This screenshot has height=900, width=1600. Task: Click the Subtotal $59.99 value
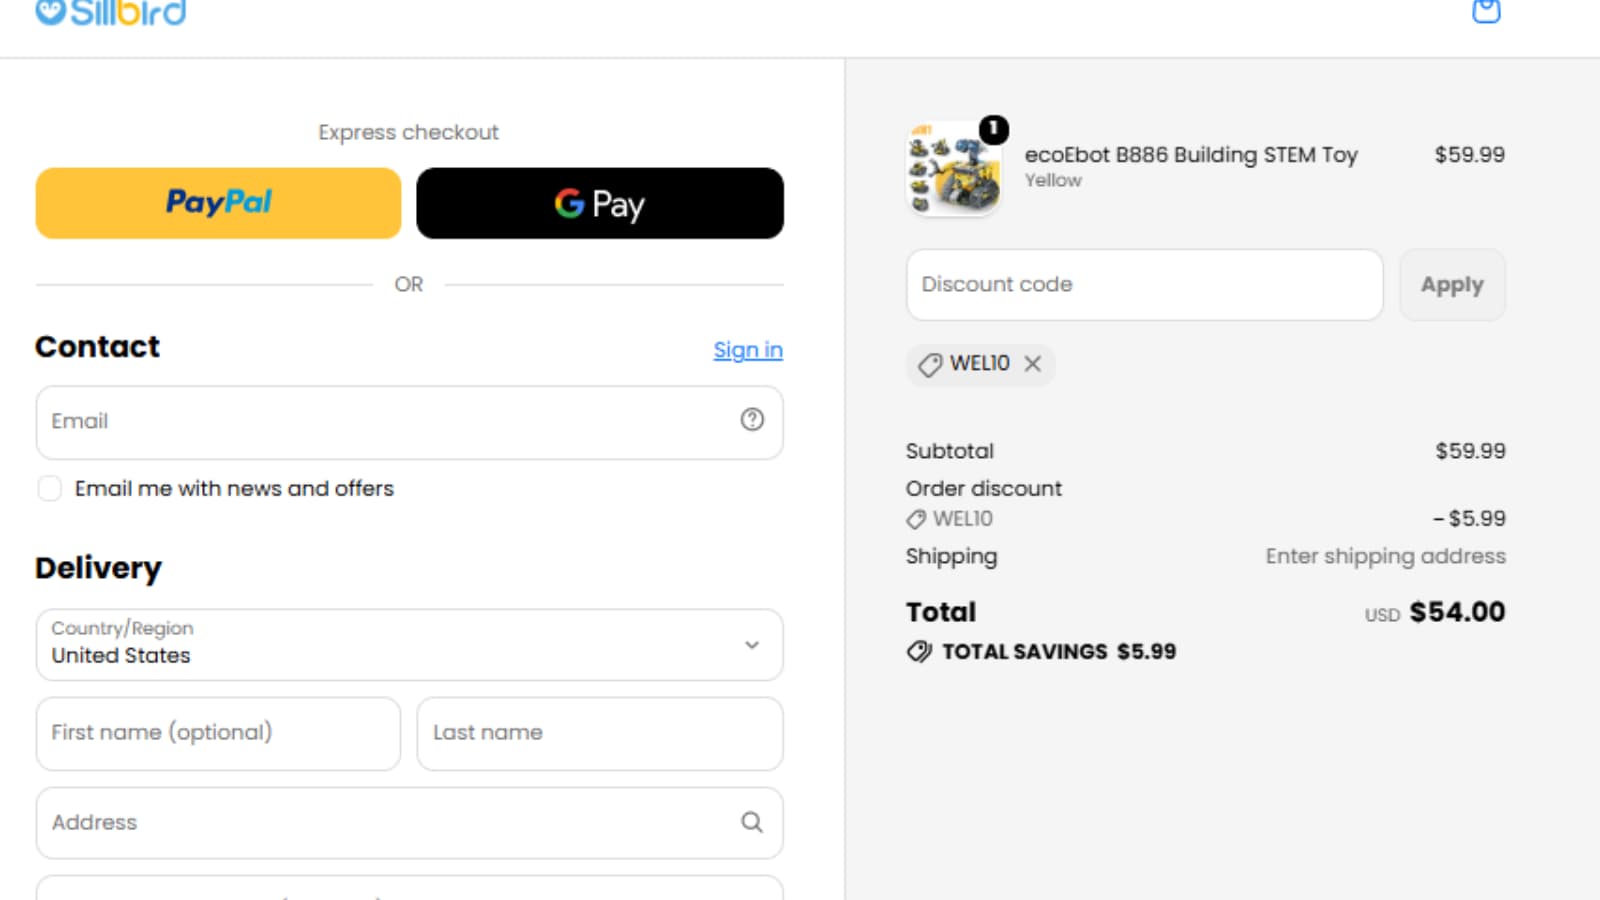tap(1470, 451)
